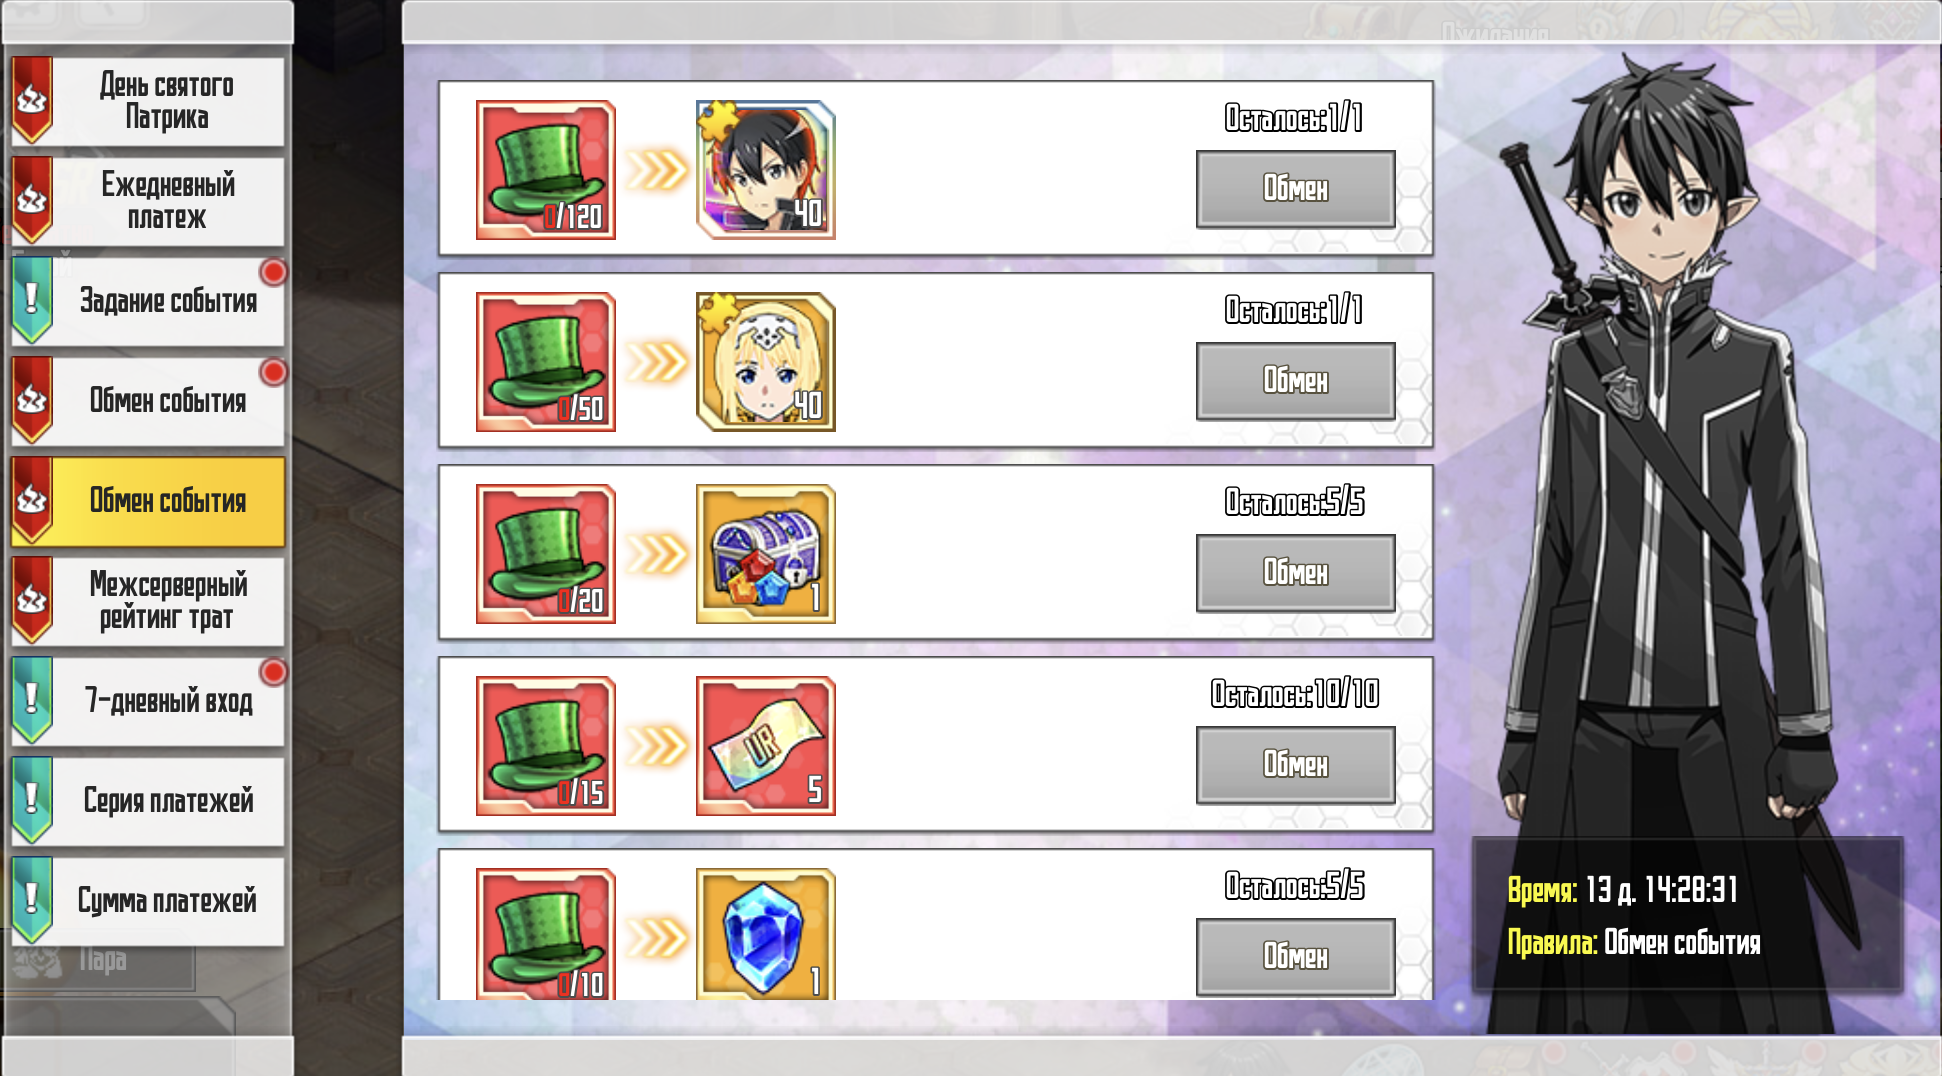Open Межсерверный рейтинг трат tab

pyautogui.click(x=148, y=601)
